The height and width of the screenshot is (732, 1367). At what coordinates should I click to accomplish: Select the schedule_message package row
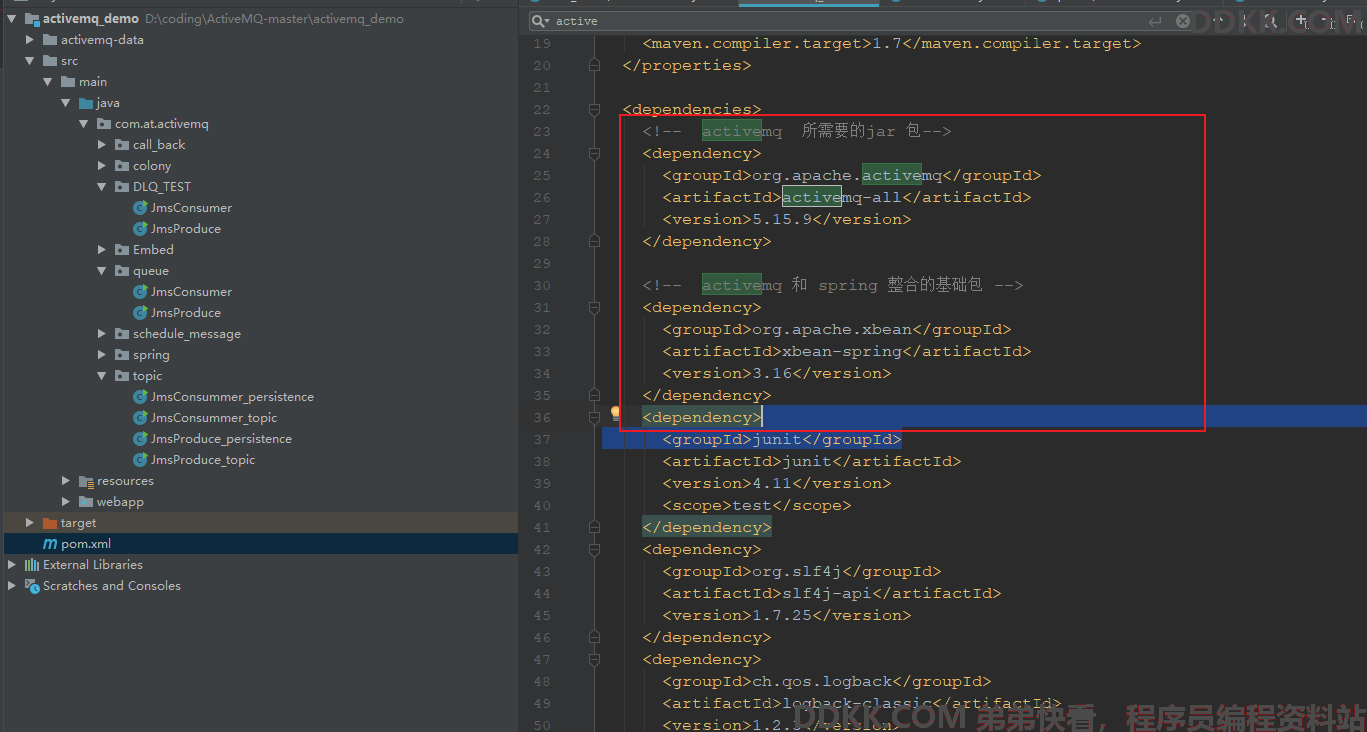pyautogui.click(x=260, y=334)
